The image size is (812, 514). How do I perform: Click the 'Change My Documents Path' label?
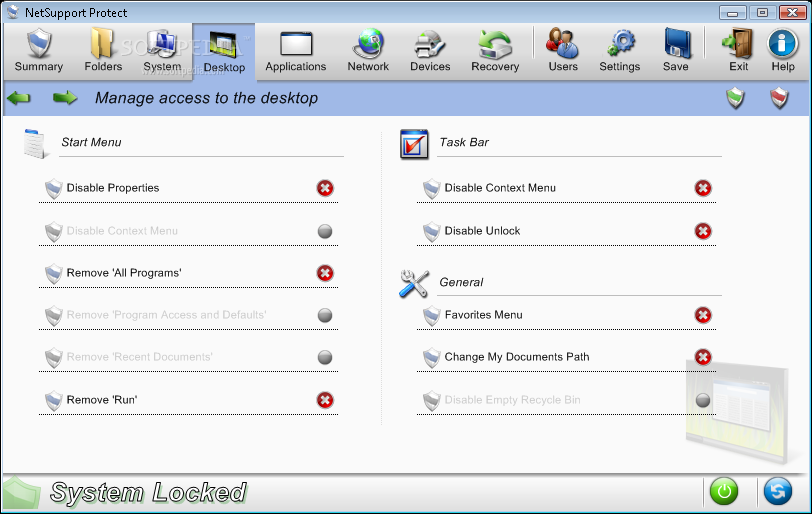517,357
